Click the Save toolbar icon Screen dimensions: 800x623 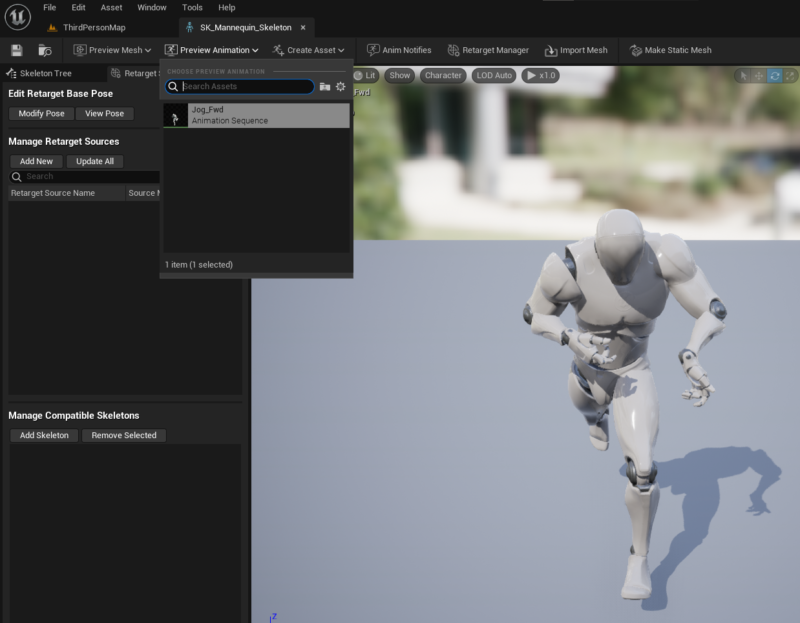pyautogui.click(x=15, y=48)
